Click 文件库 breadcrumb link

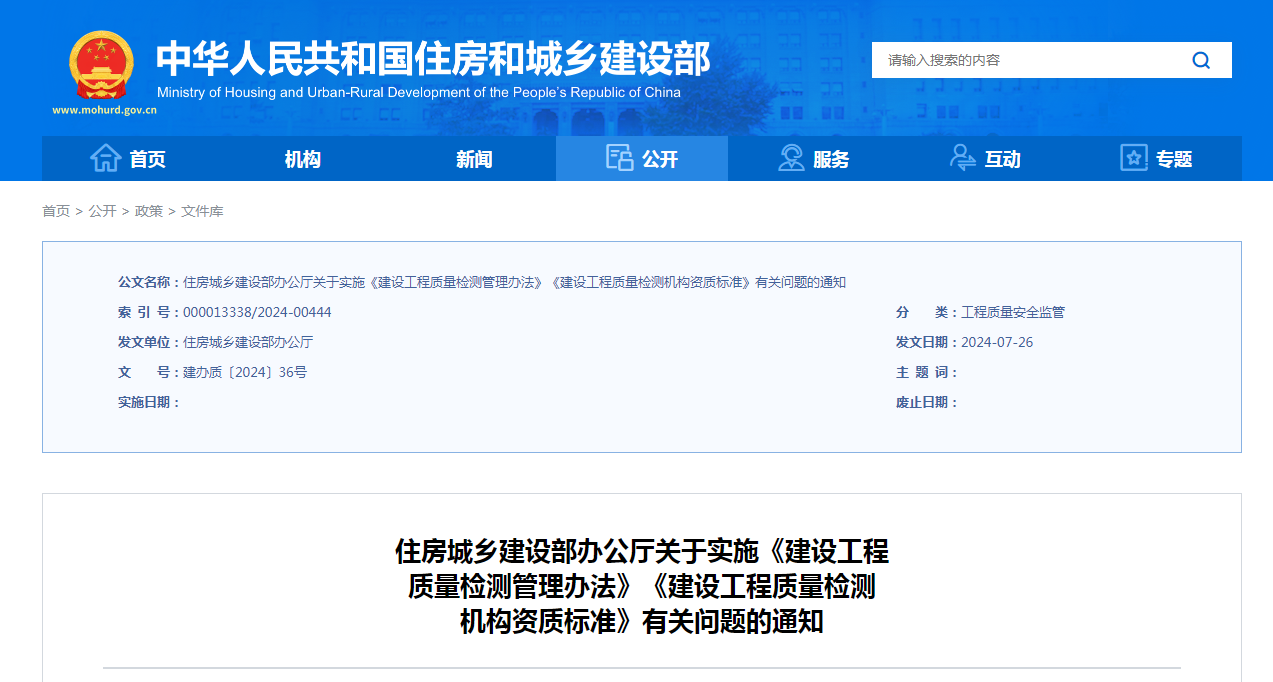click(202, 211)
